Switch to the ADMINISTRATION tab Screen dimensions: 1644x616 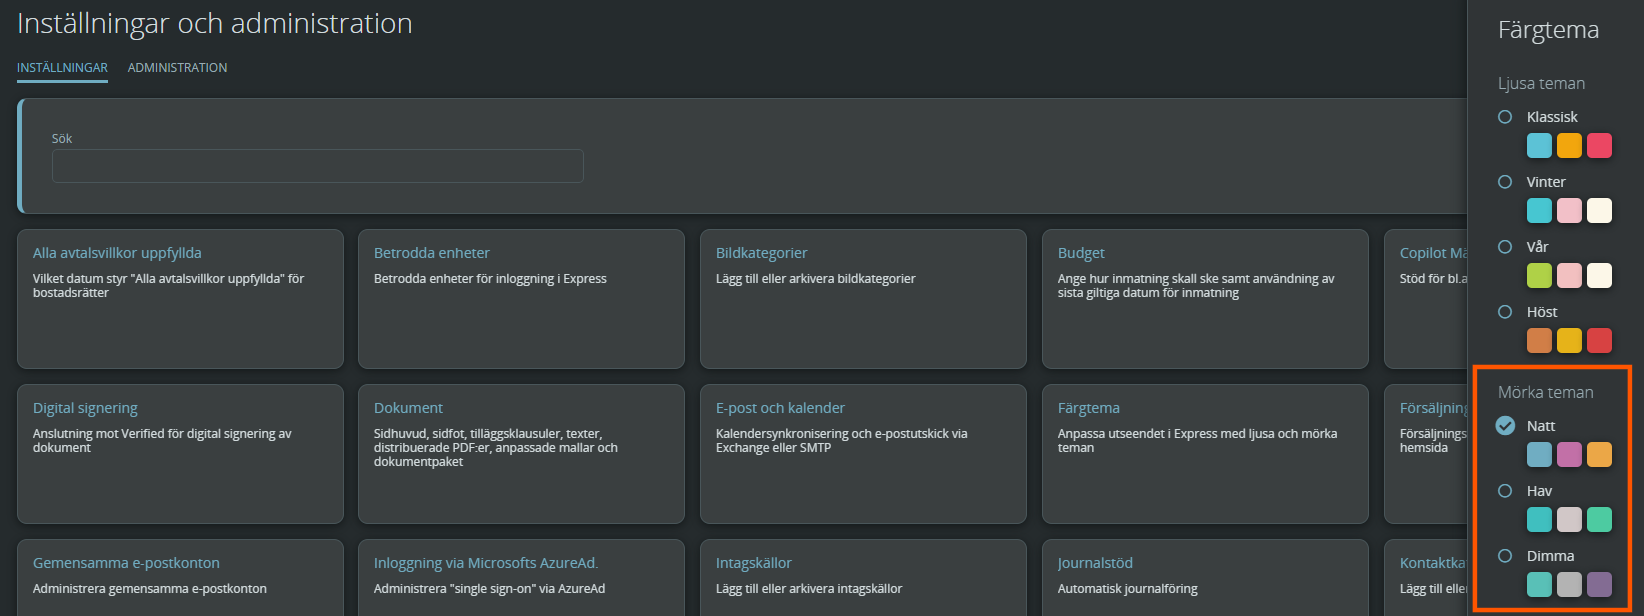[177, 68]
